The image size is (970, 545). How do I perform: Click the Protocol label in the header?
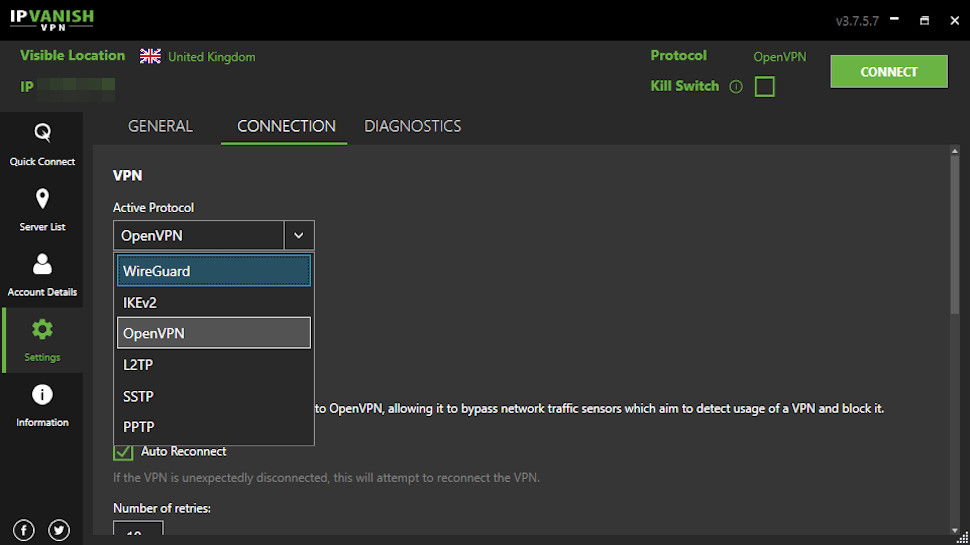pos(679,56)
